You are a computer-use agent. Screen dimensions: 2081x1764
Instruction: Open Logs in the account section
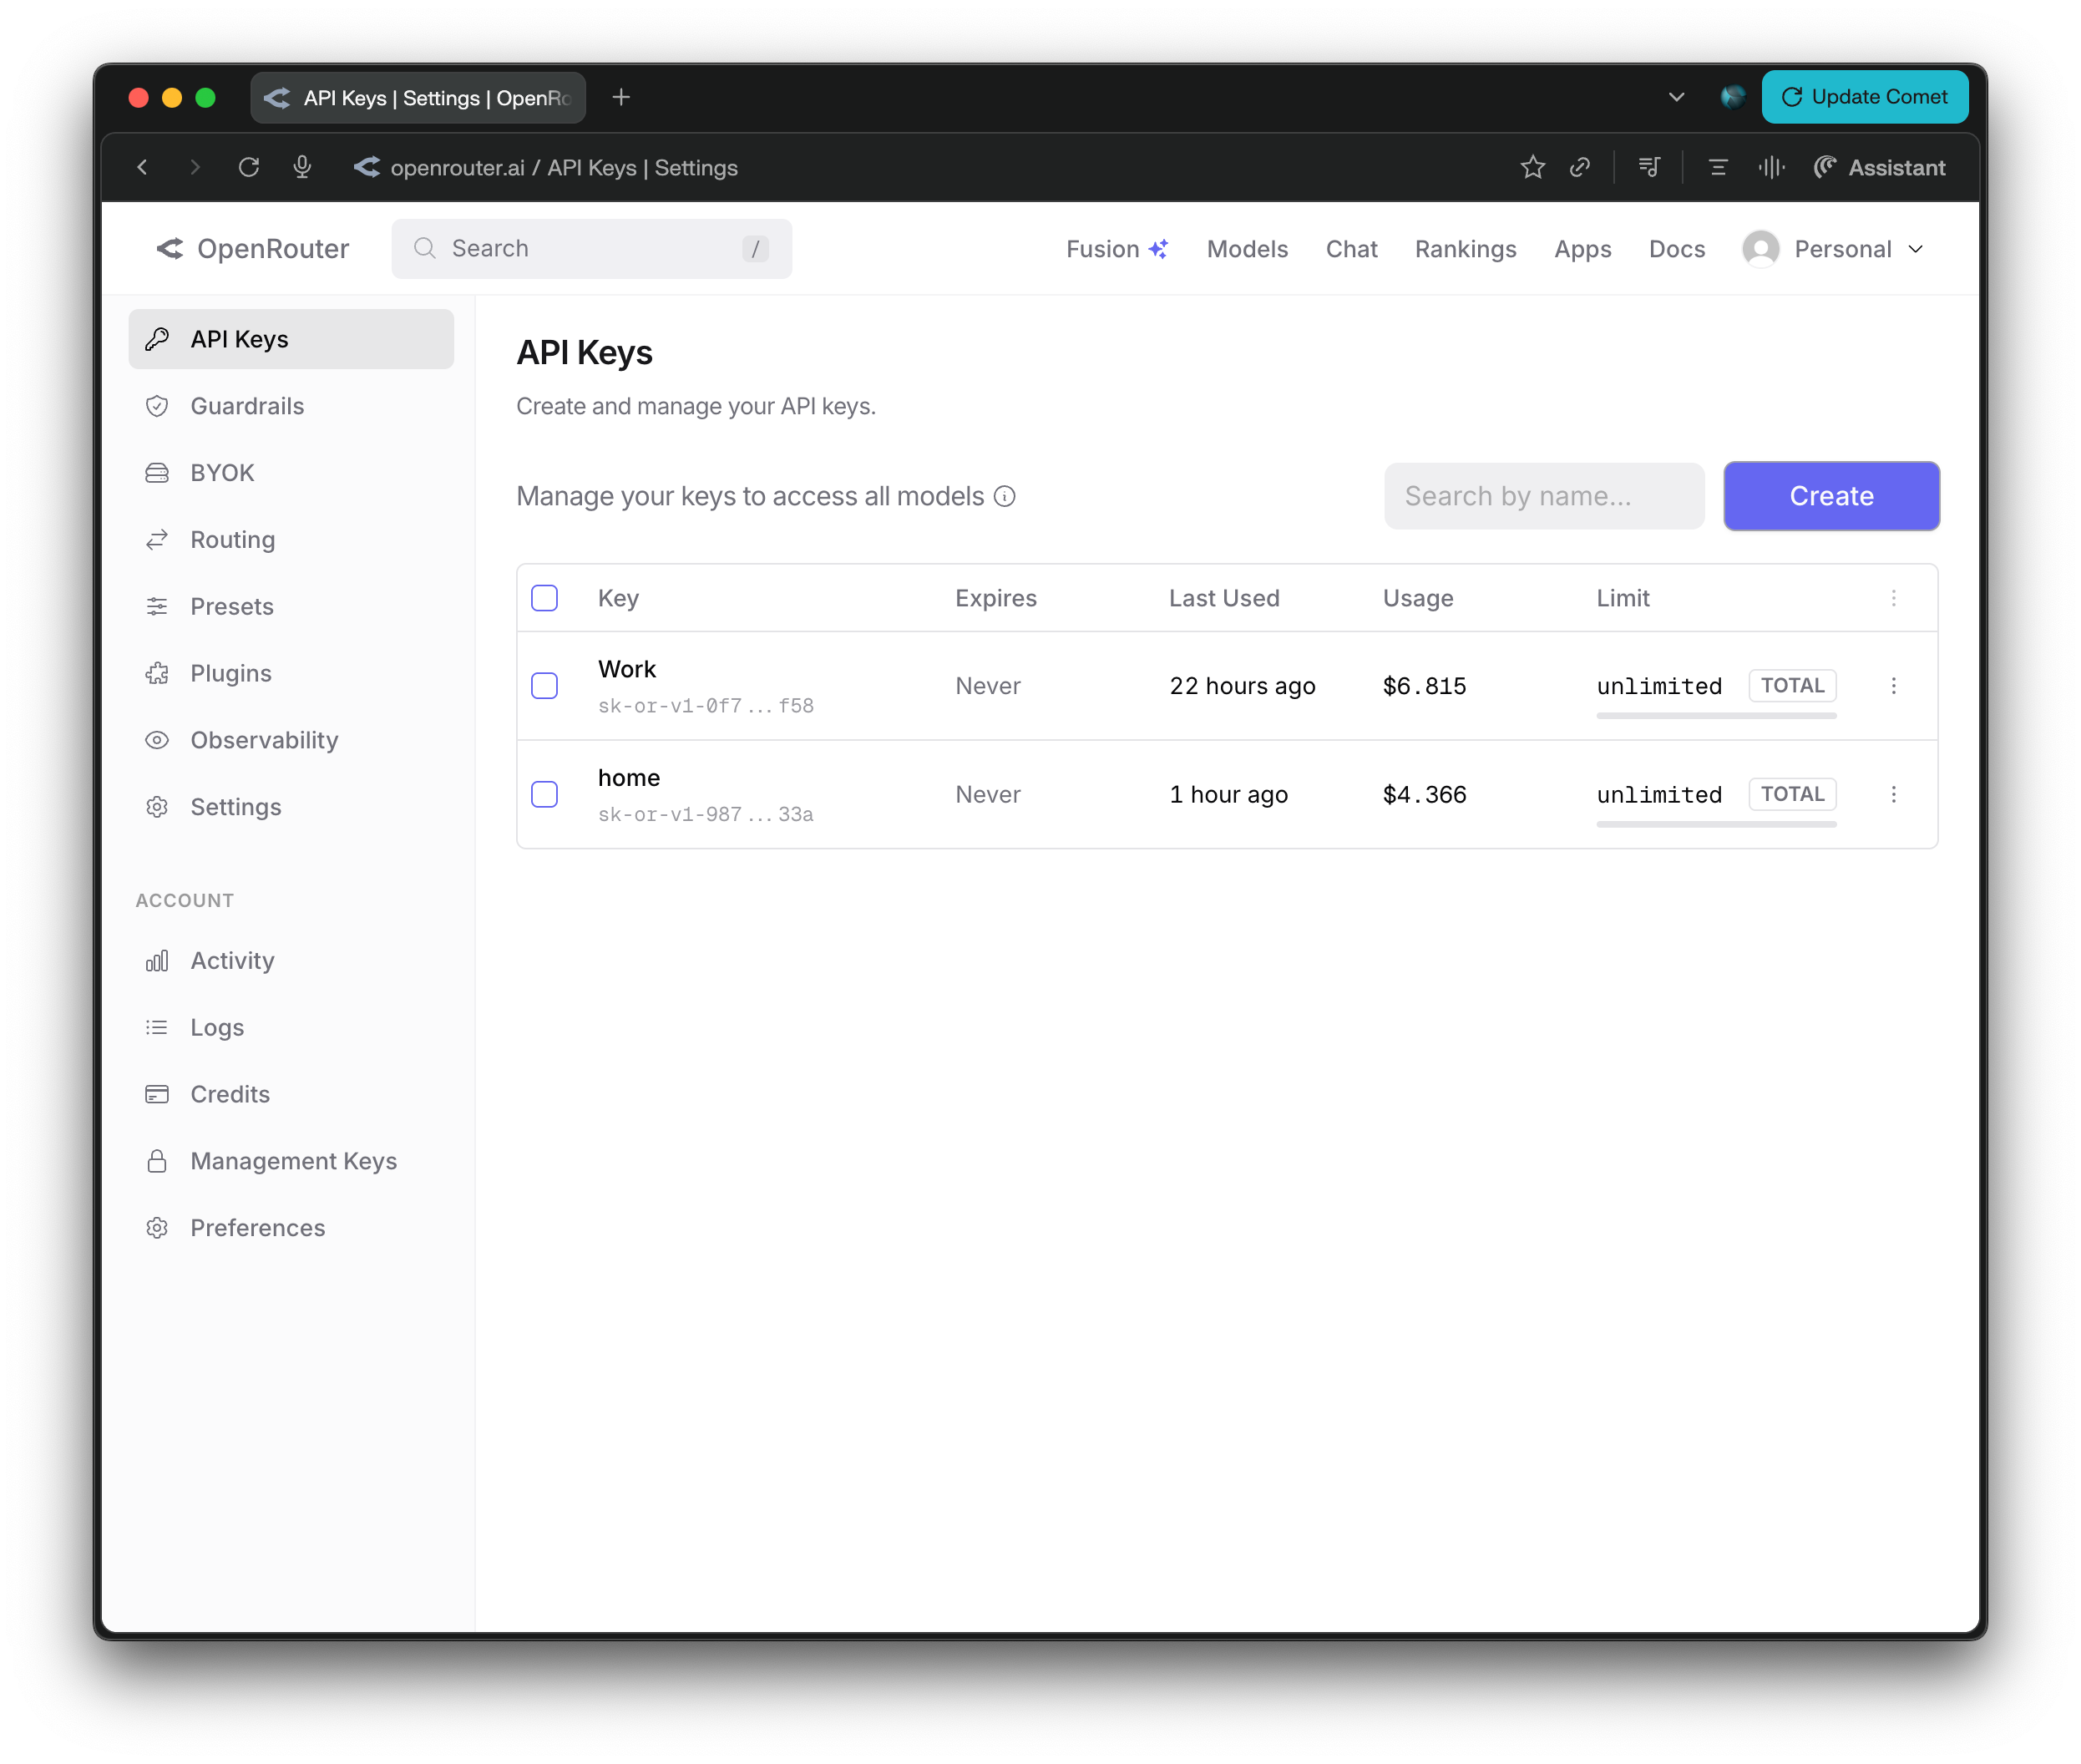click(291, 1027)
